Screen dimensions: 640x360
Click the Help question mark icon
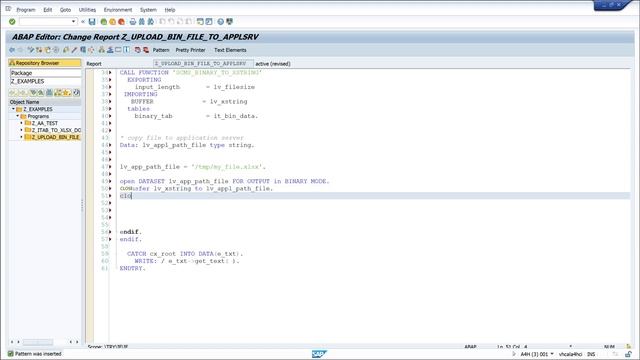220,22
